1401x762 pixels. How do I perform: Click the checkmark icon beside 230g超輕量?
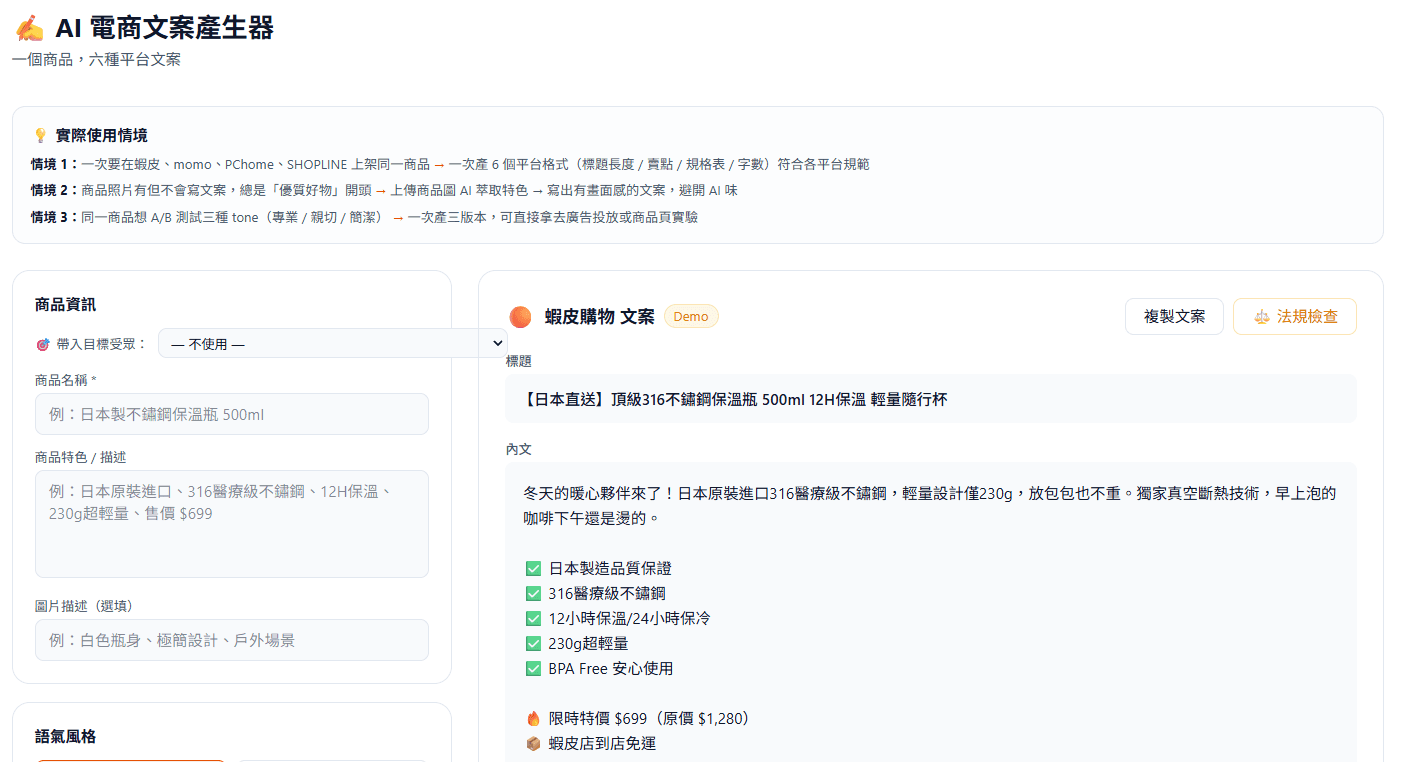click(x=533, y=644)
